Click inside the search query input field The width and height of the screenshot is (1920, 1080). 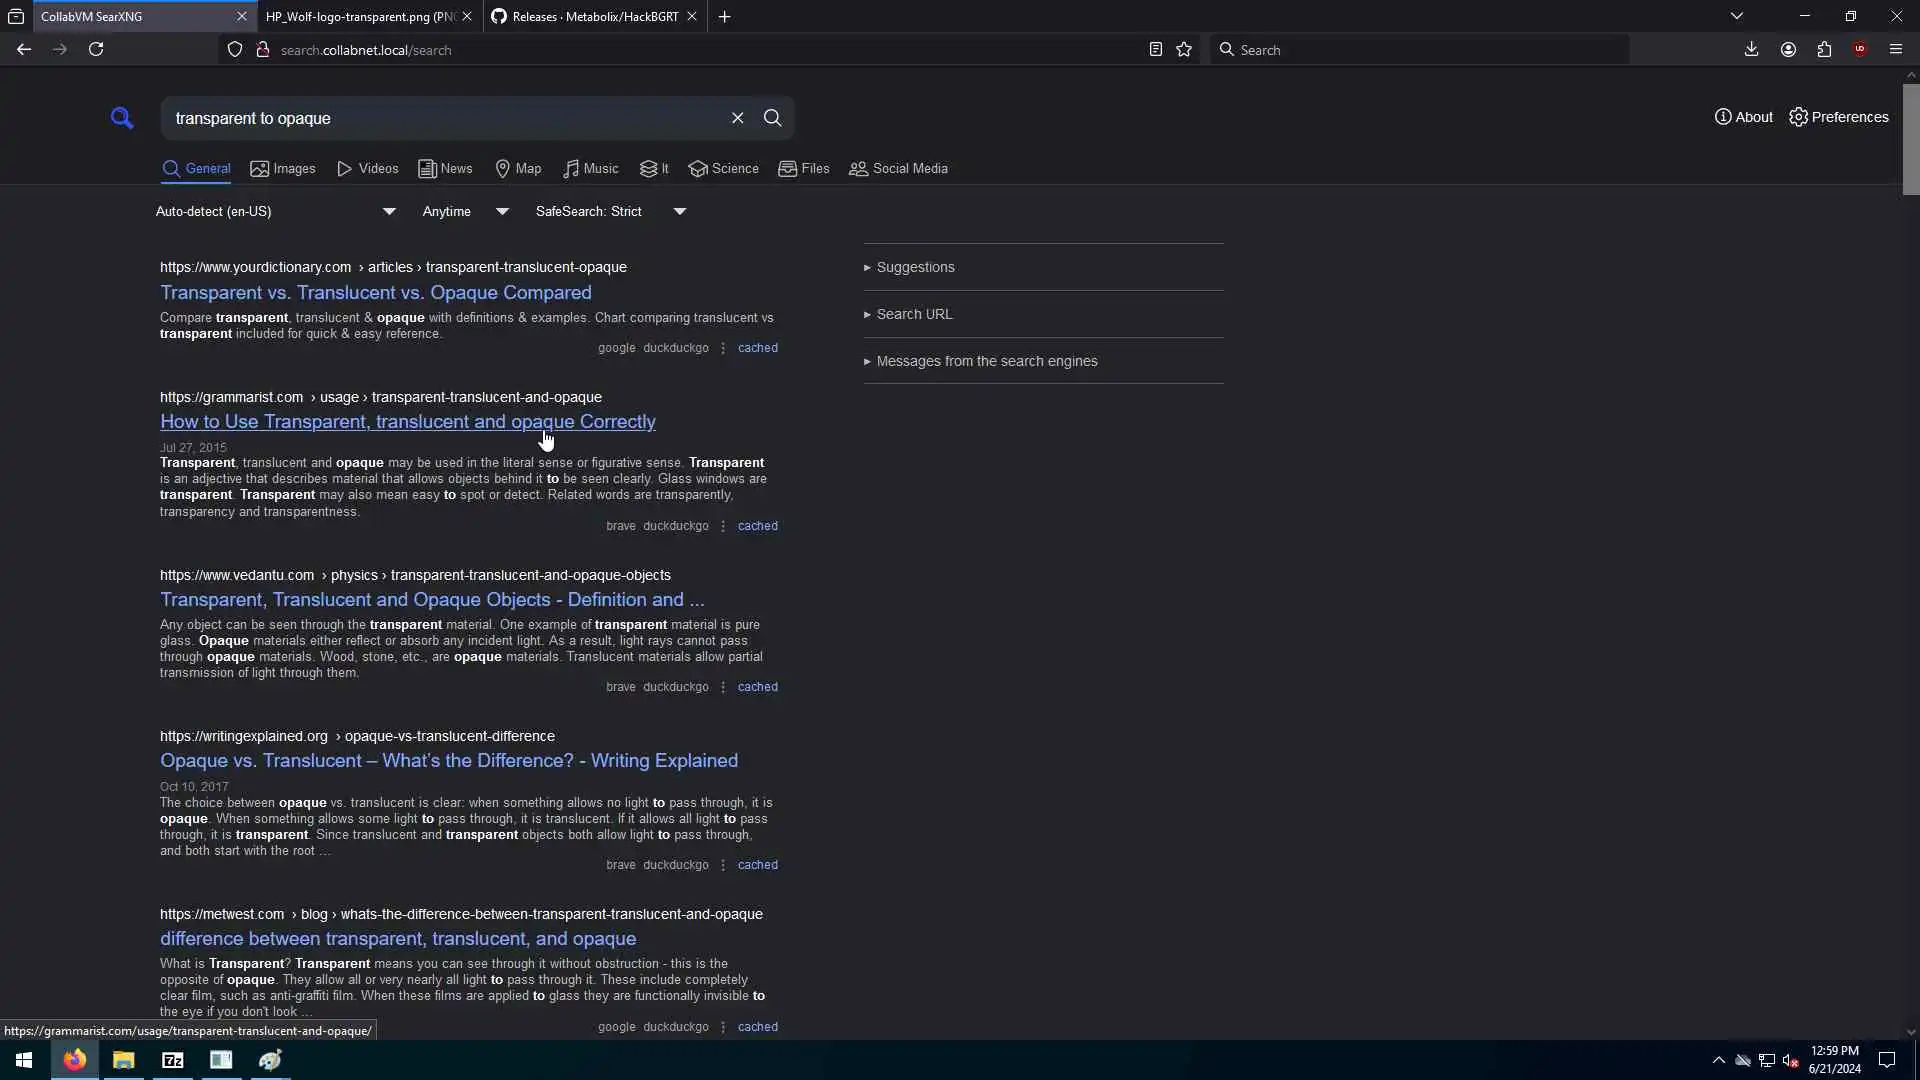pos(440,118)
